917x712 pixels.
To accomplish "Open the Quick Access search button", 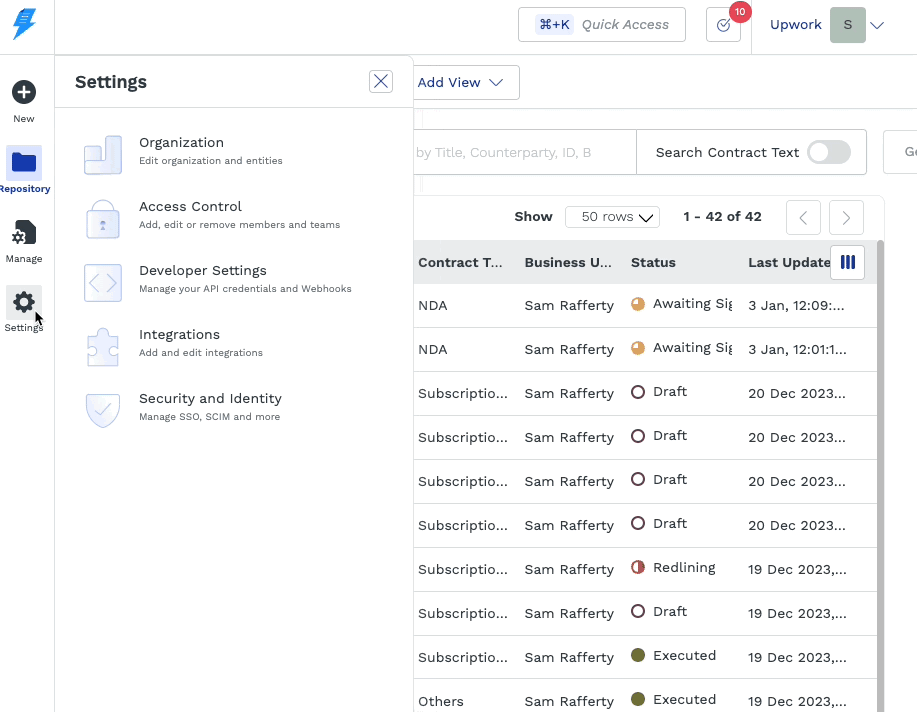I will 601,24.
